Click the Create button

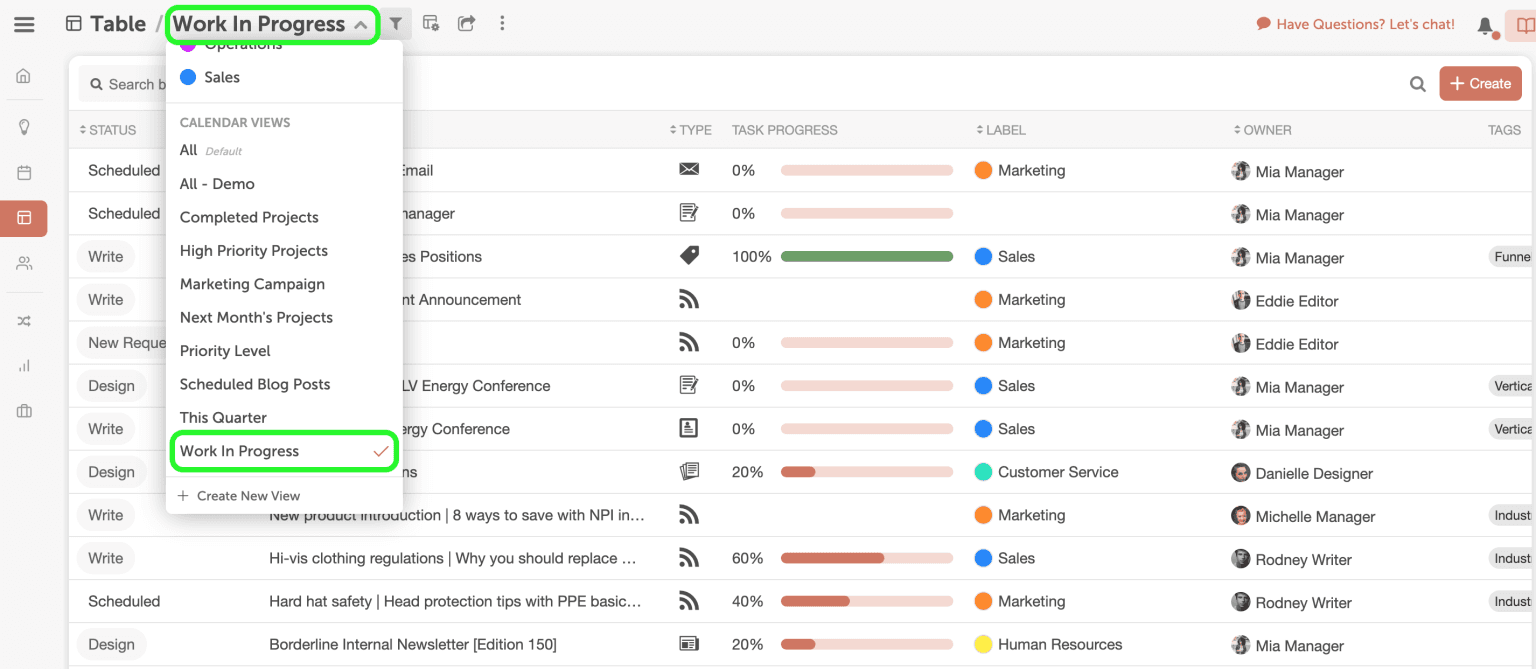pyautogui.click(x=1480, y=84)
